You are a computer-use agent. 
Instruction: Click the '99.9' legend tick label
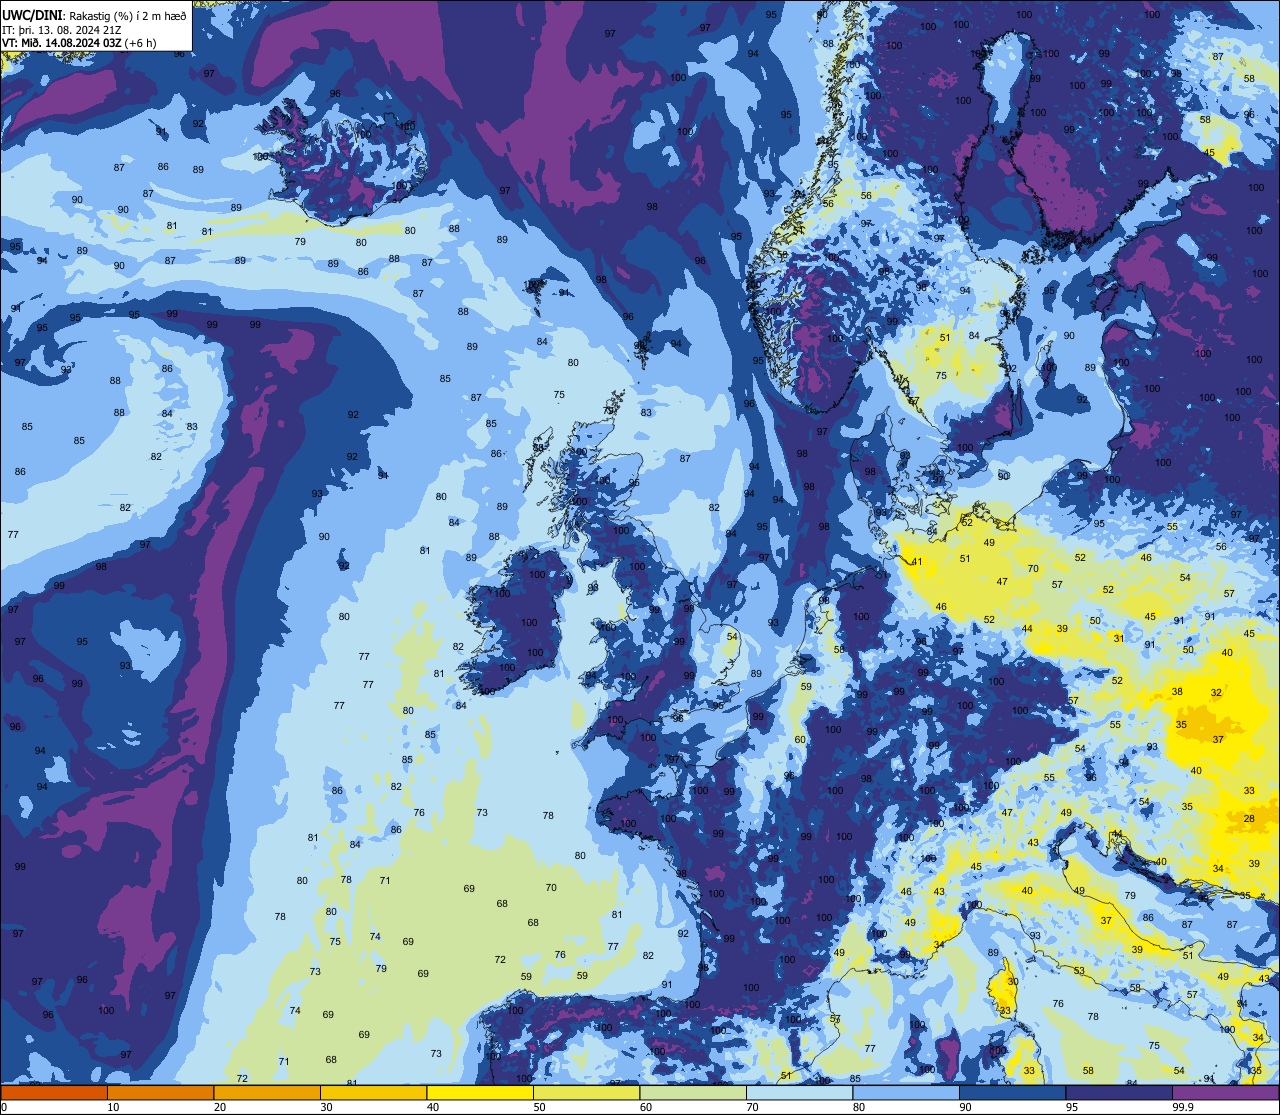(1184, 1107)
